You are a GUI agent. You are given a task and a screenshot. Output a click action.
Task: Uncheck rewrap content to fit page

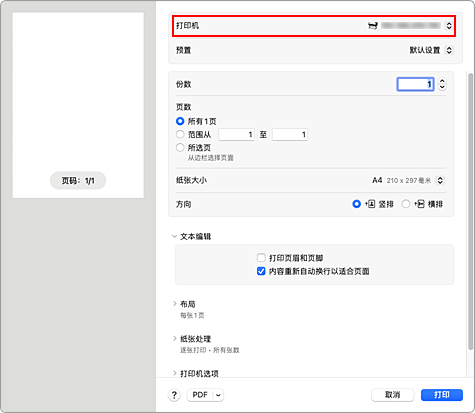coord(261,271)
